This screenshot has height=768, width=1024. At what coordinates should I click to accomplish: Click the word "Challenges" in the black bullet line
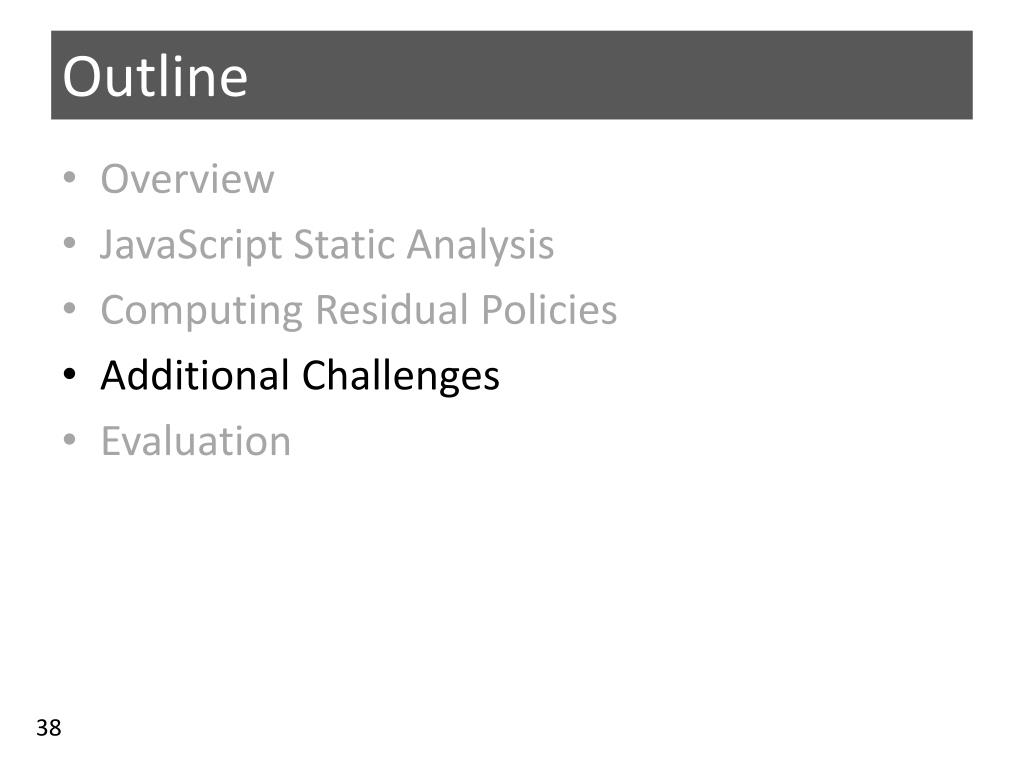(400, 377)
